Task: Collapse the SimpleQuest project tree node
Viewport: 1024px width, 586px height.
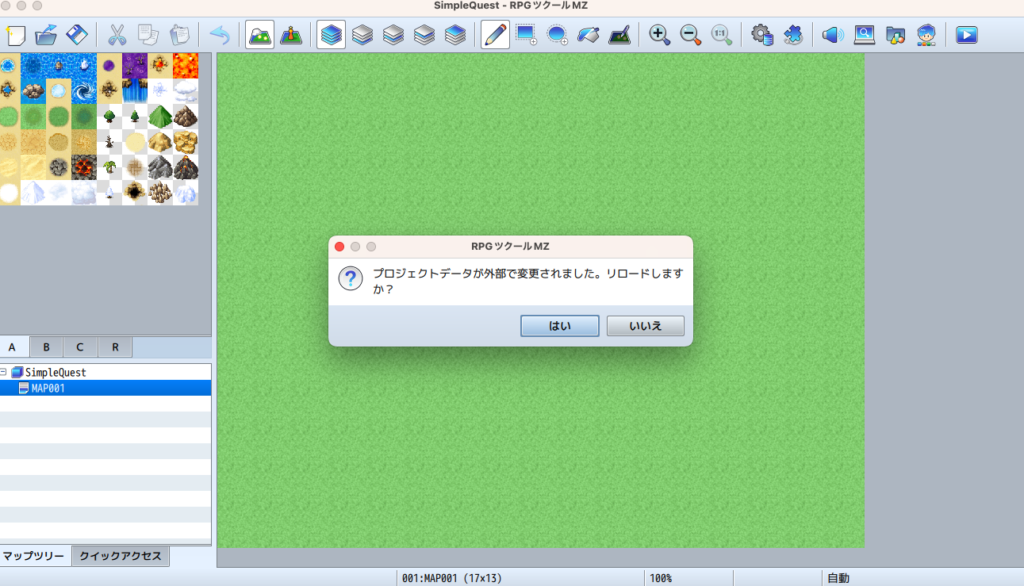Action: pyautogui.click(x=4, y=372)
